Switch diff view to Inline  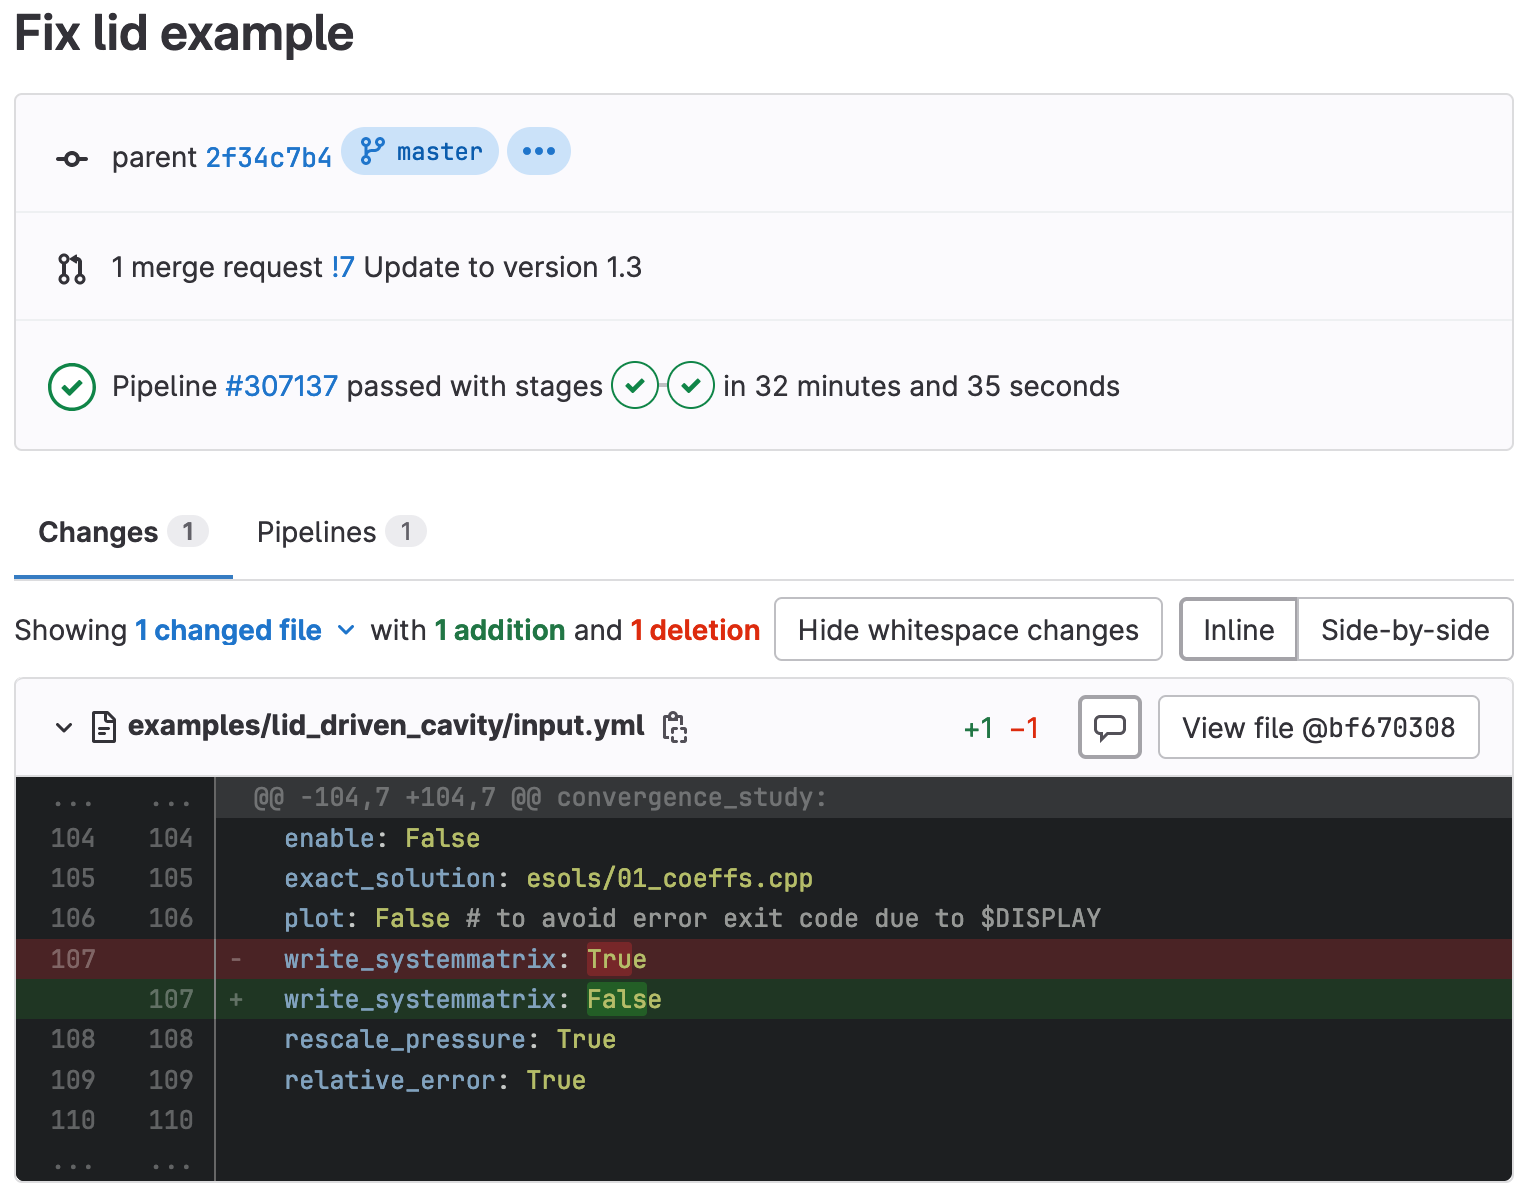coord(1238,630)
